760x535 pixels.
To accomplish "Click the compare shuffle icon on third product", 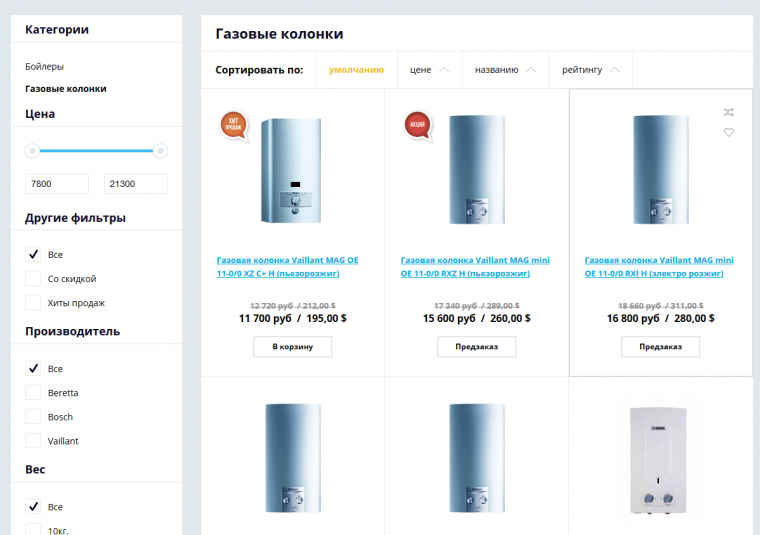I will pos(729,113).
